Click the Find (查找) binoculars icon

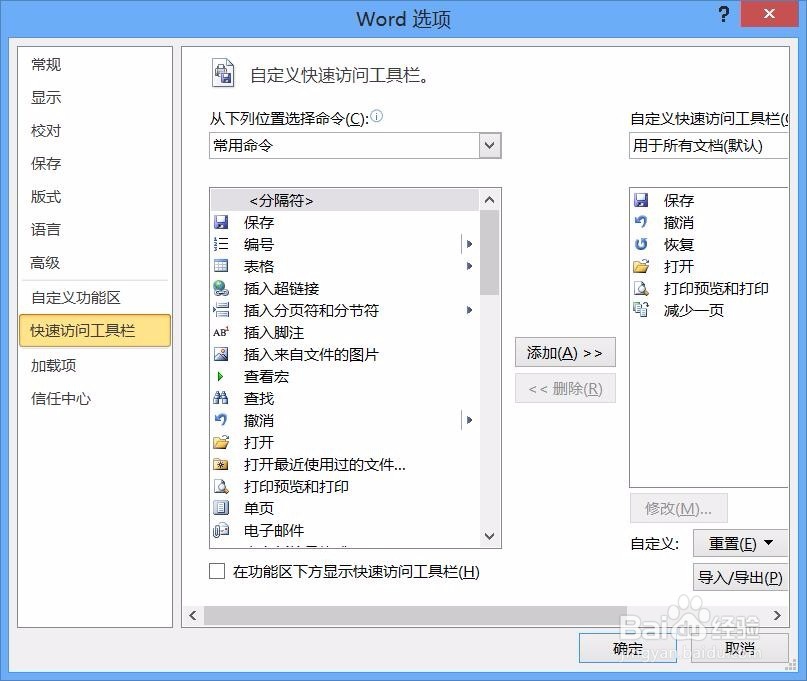pos(221,398)
